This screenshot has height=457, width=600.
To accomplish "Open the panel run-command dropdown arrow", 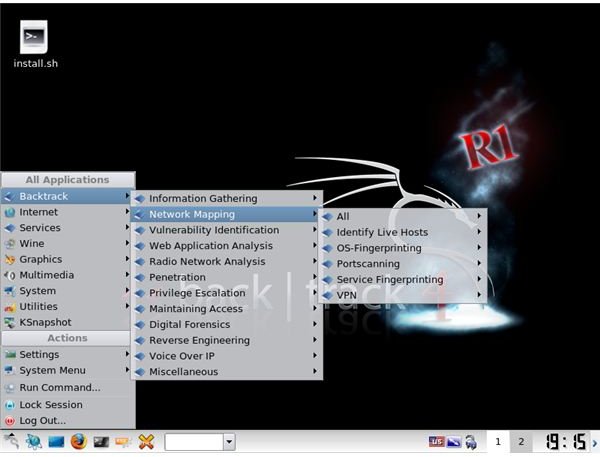I will tap(229, 442).
